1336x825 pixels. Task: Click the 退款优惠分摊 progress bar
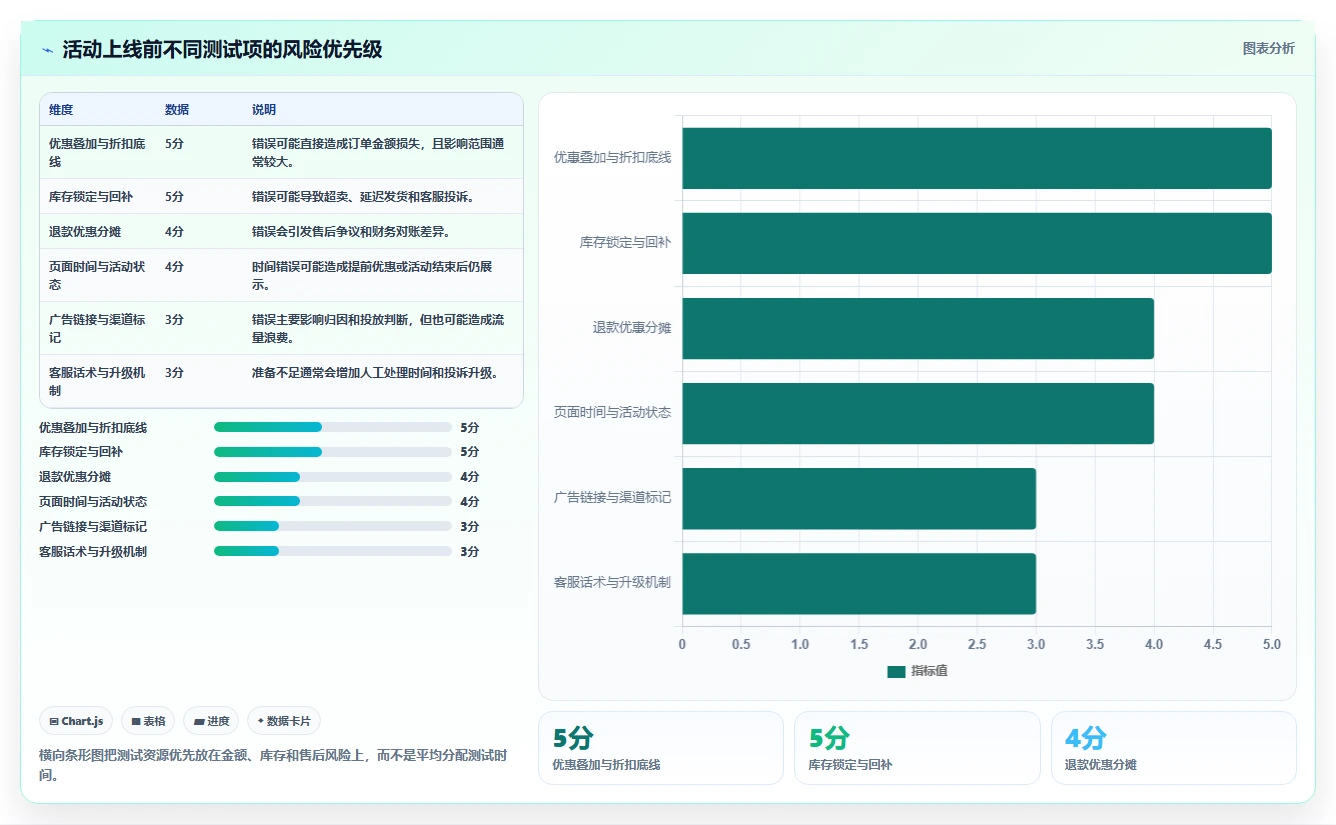coord(333,477)
